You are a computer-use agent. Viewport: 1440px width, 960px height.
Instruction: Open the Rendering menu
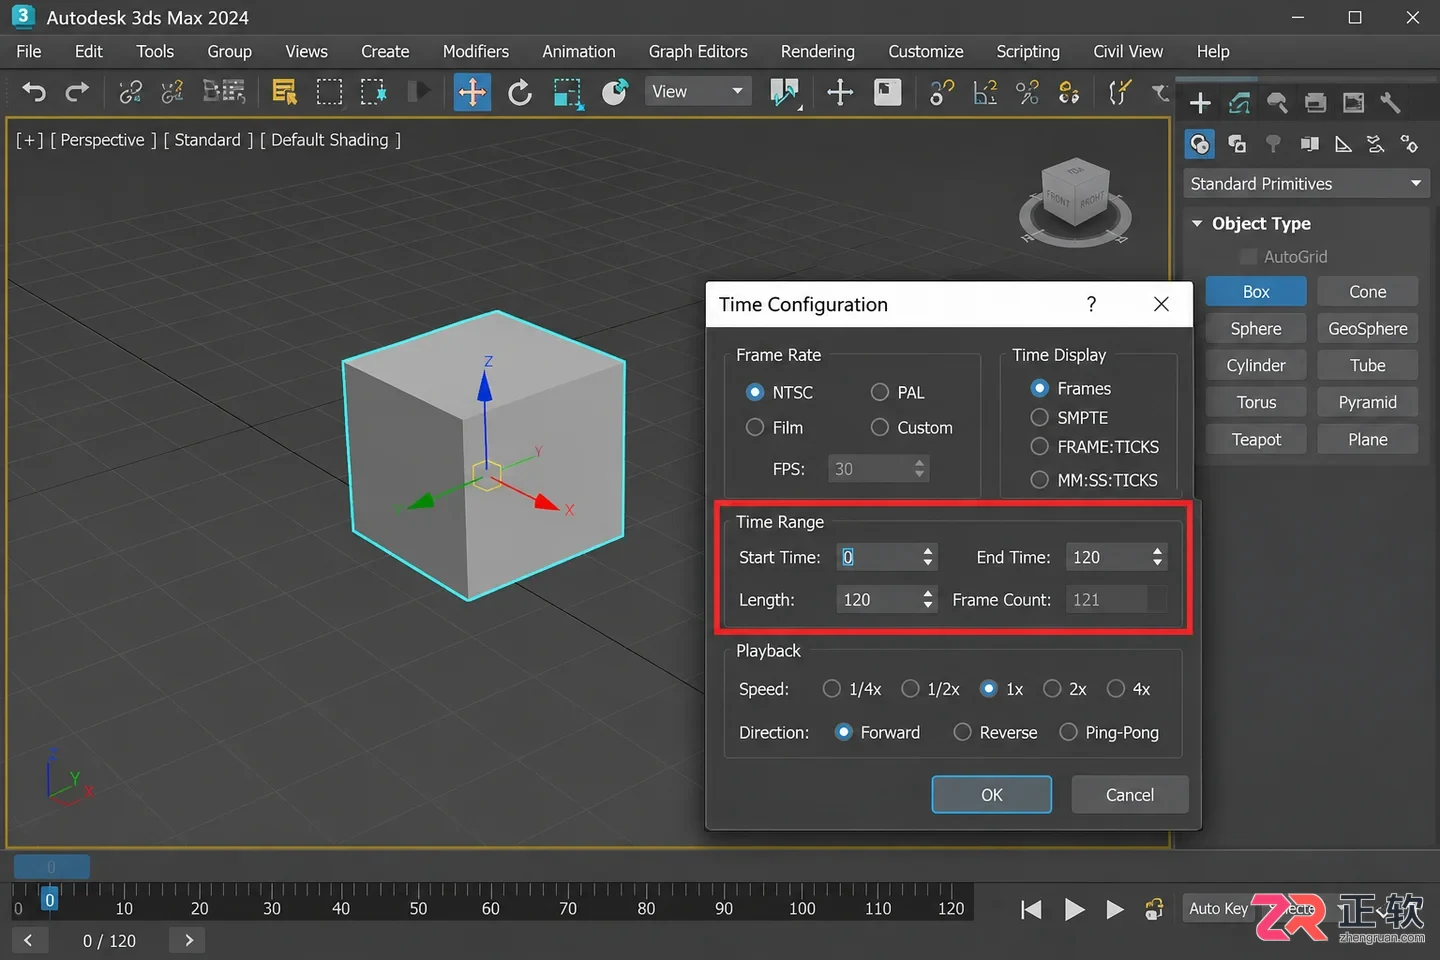[x=818, y=51]
